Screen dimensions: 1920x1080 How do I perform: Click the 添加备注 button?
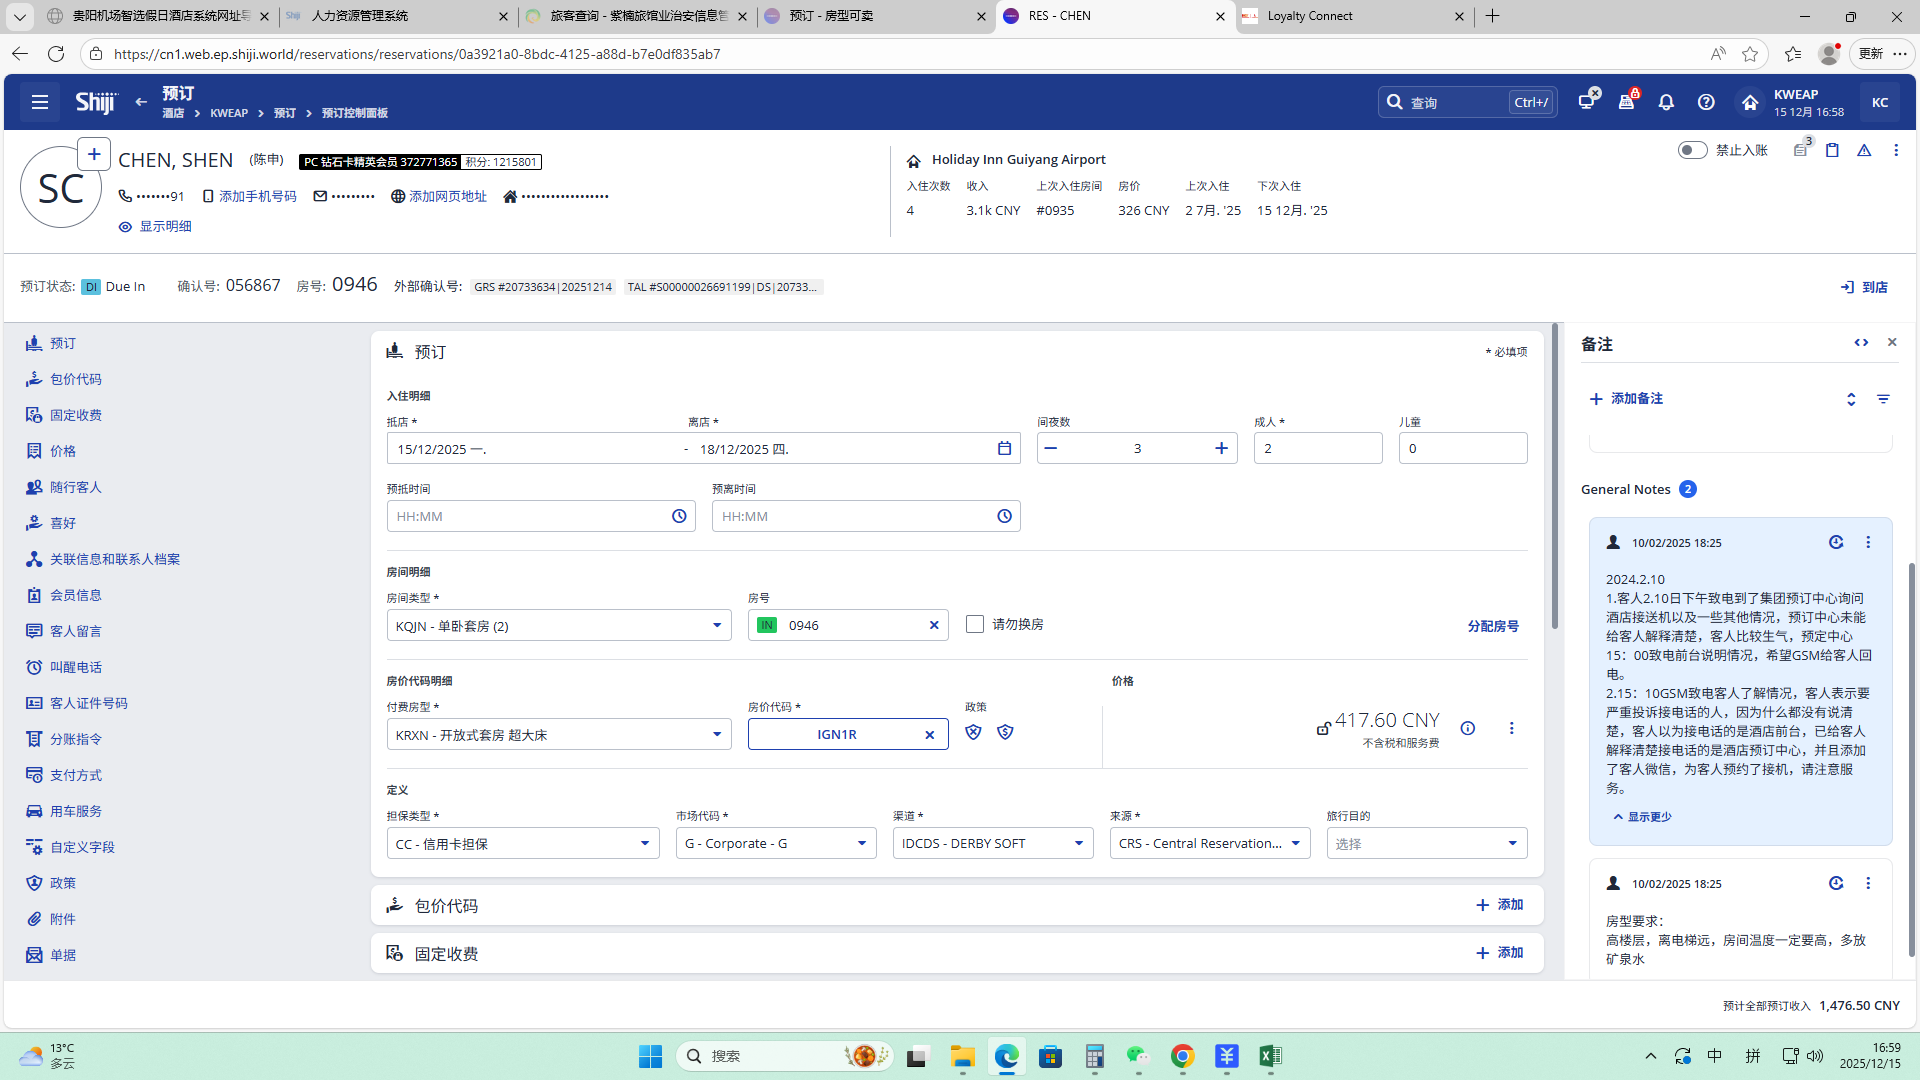1626,399
